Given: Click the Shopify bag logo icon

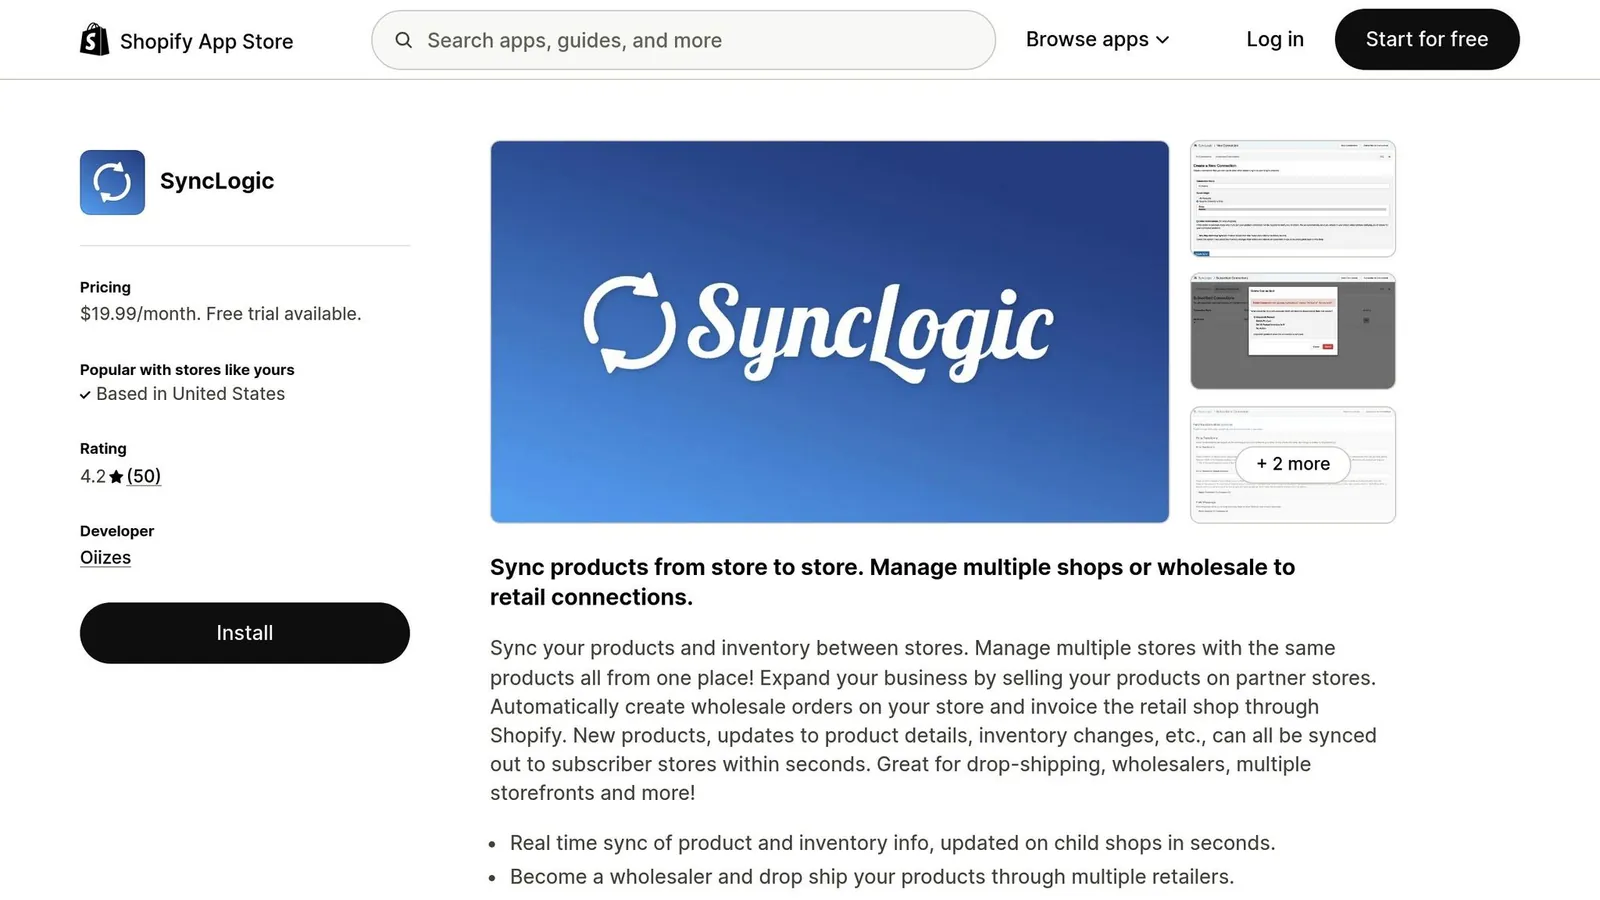Looking at the screenshot, I should pos(95,40).
